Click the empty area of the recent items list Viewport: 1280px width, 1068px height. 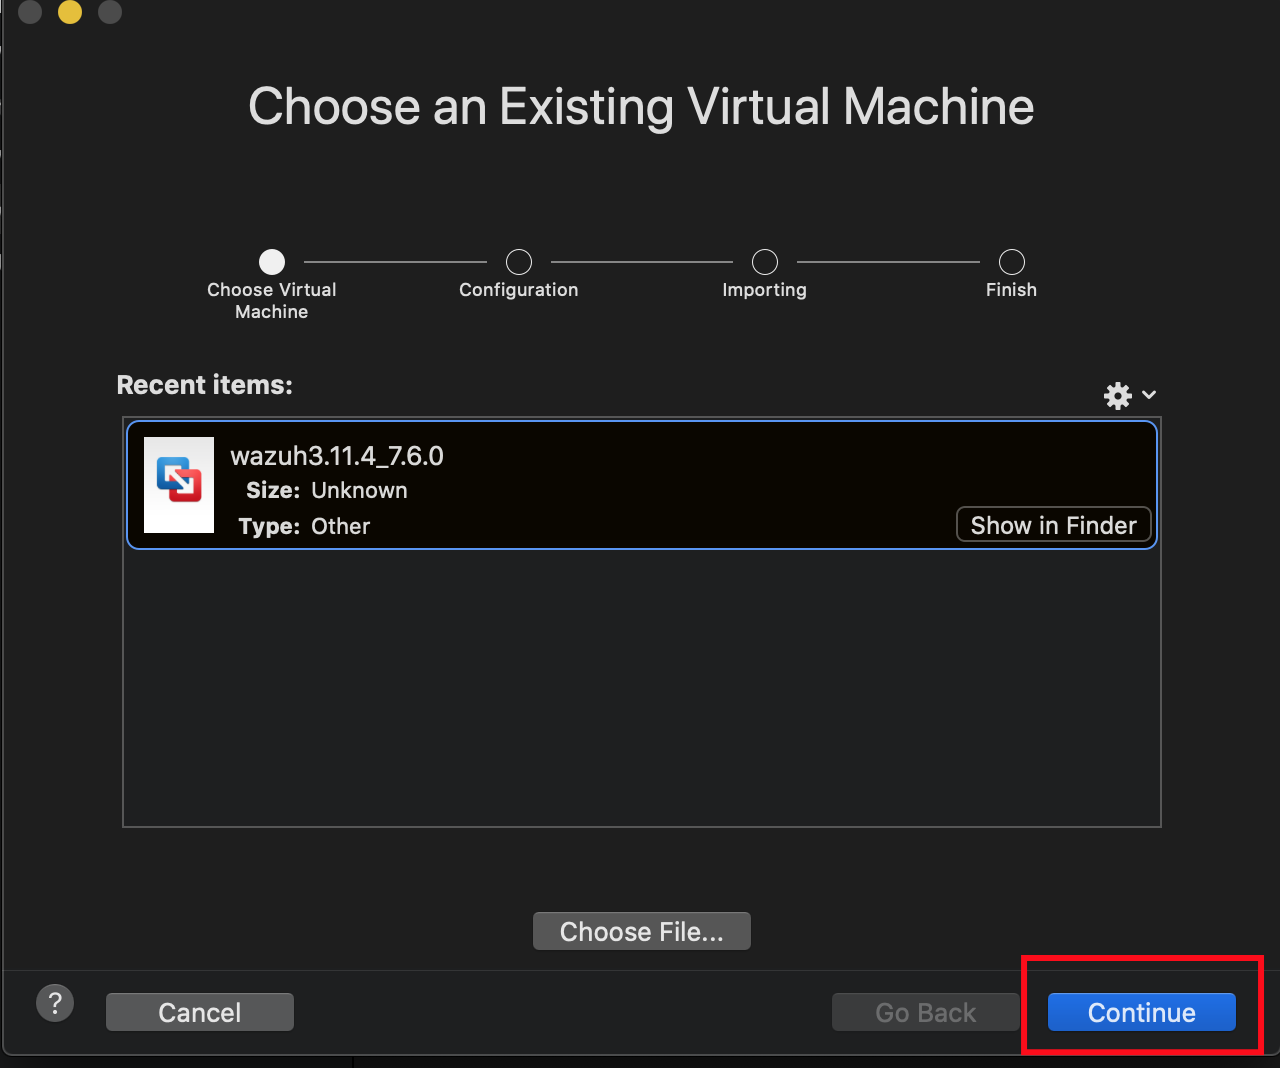pyautogui.click(x=640, y=688)
